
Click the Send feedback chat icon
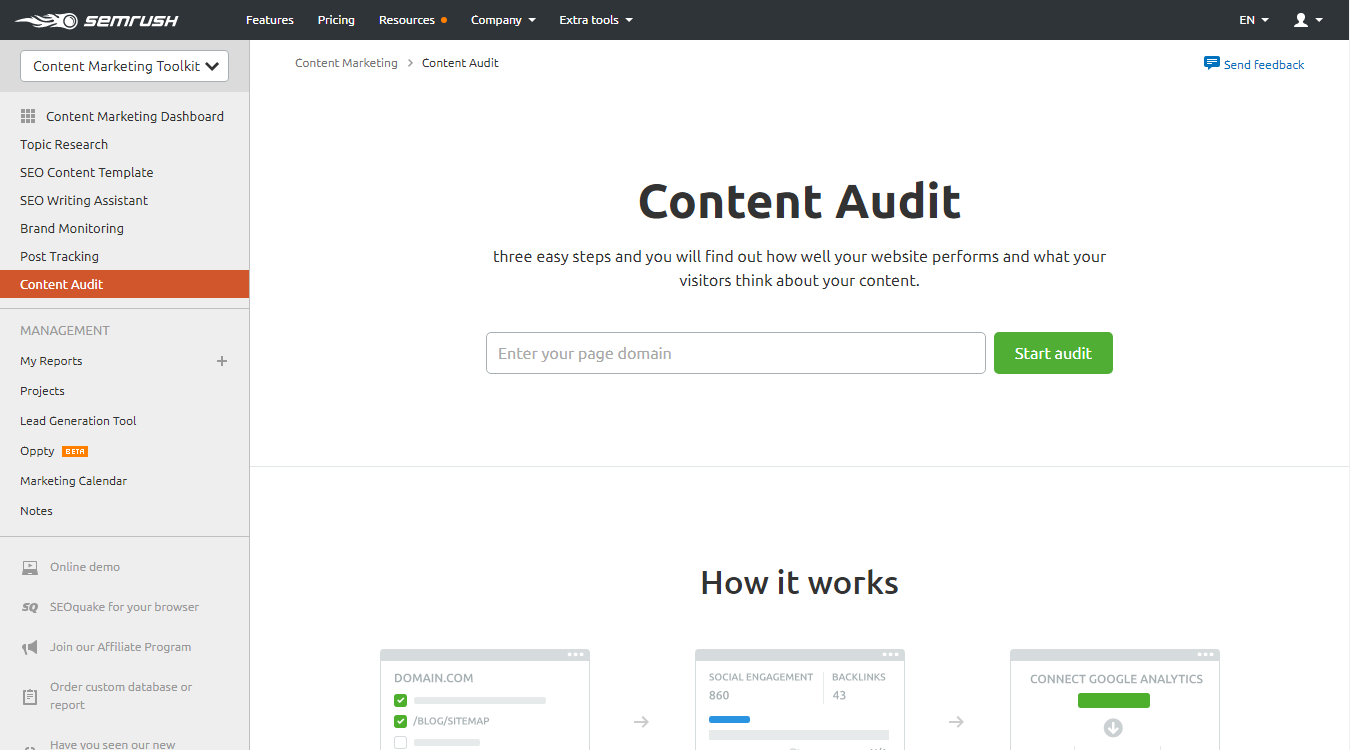coord(1211,63)
